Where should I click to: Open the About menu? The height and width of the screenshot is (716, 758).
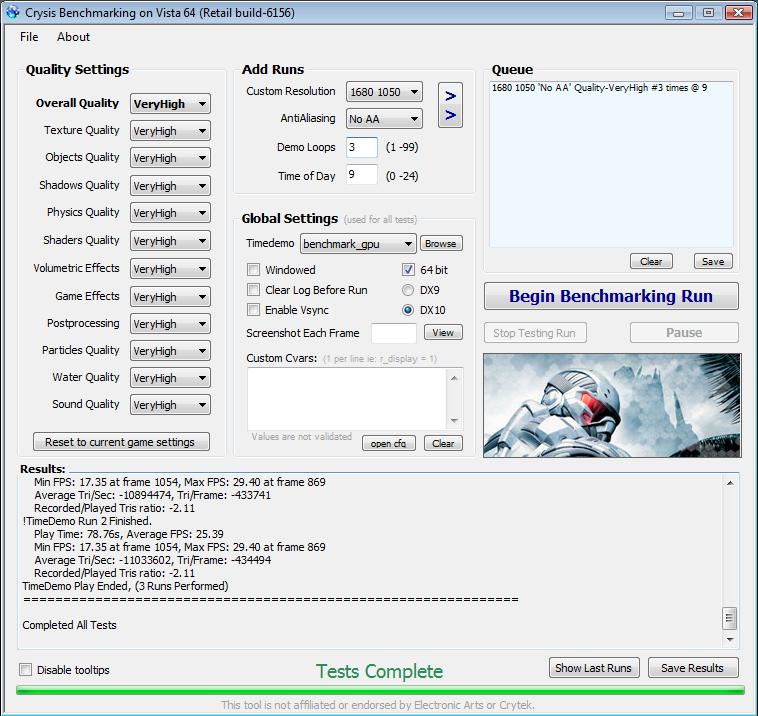tap(73, 37)
